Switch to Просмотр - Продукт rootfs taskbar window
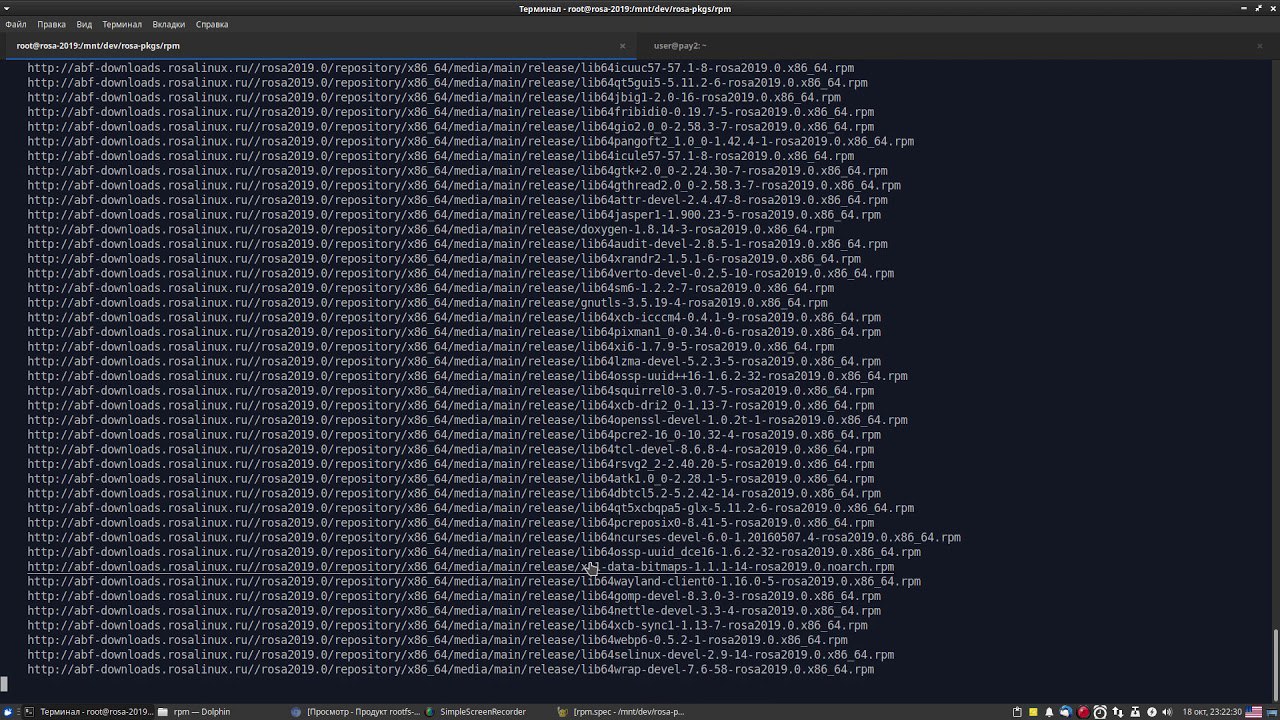Viewport: 1280px width, 720px height. [x=356, y=712]
